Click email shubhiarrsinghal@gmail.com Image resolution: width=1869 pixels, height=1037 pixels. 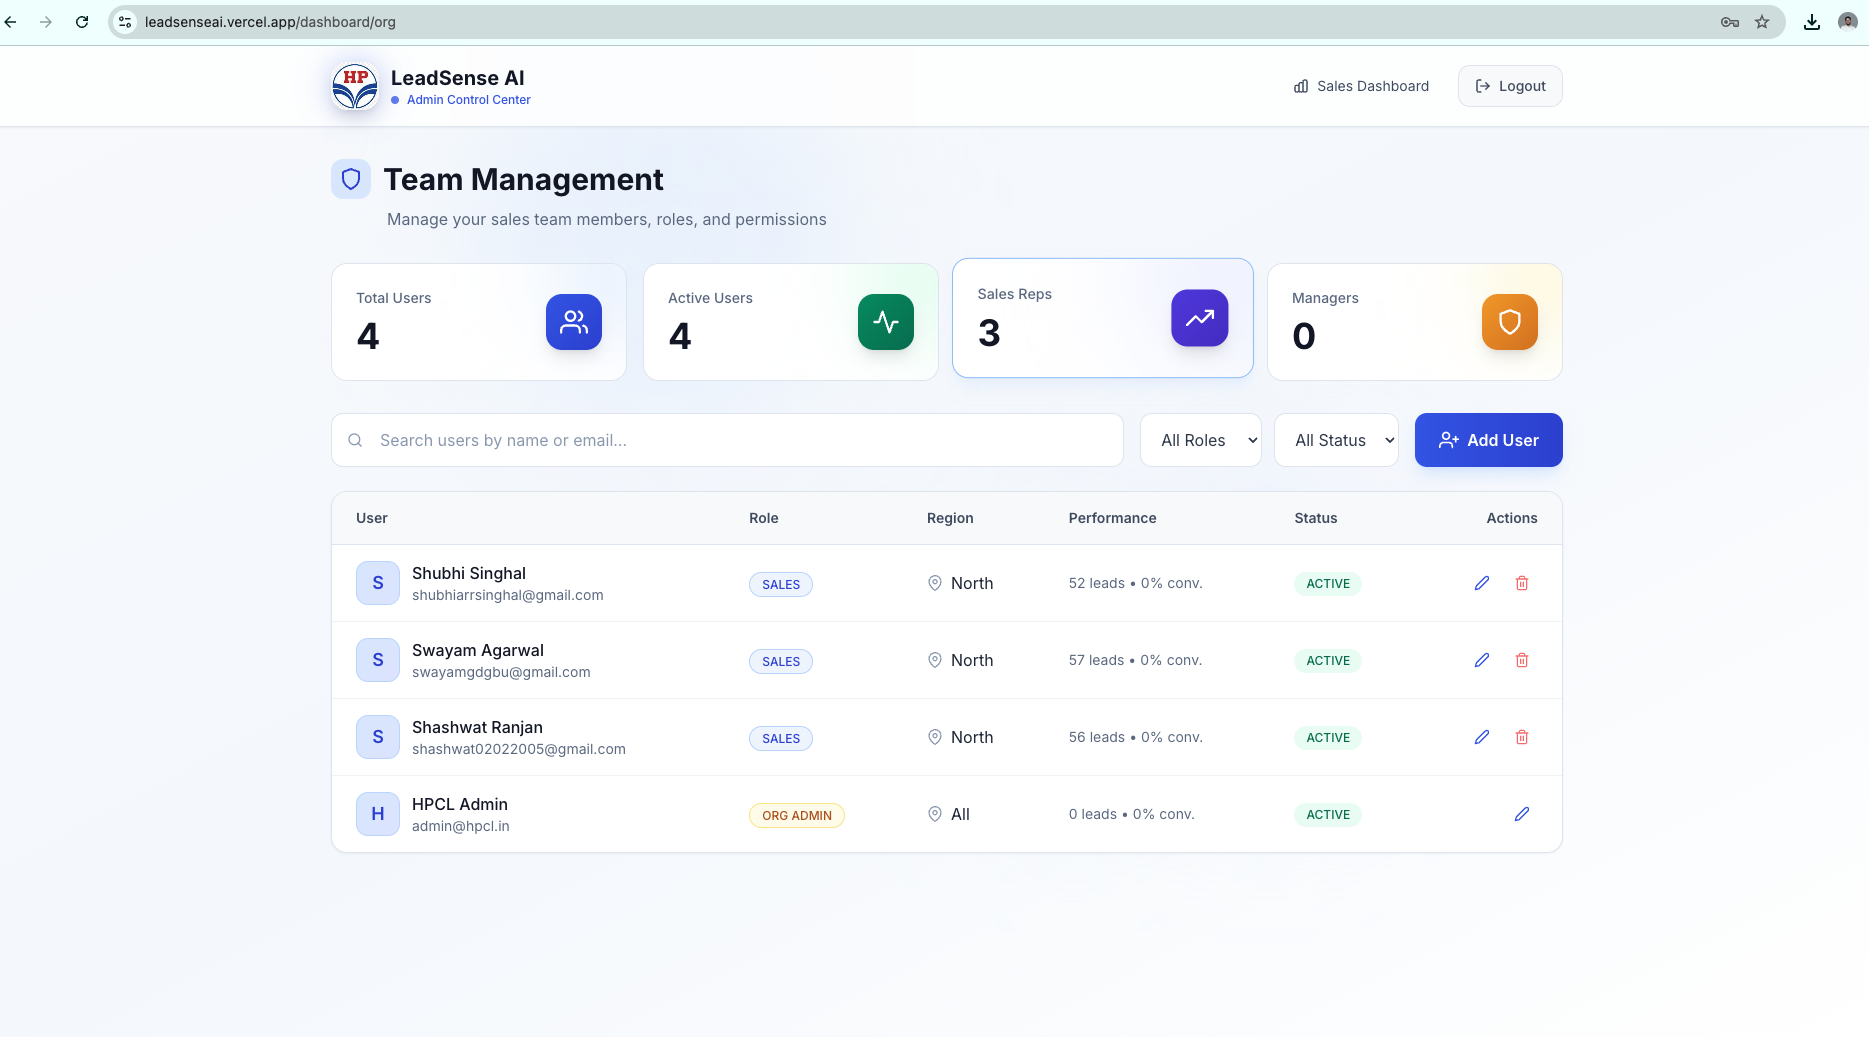[x=508, y=595]
